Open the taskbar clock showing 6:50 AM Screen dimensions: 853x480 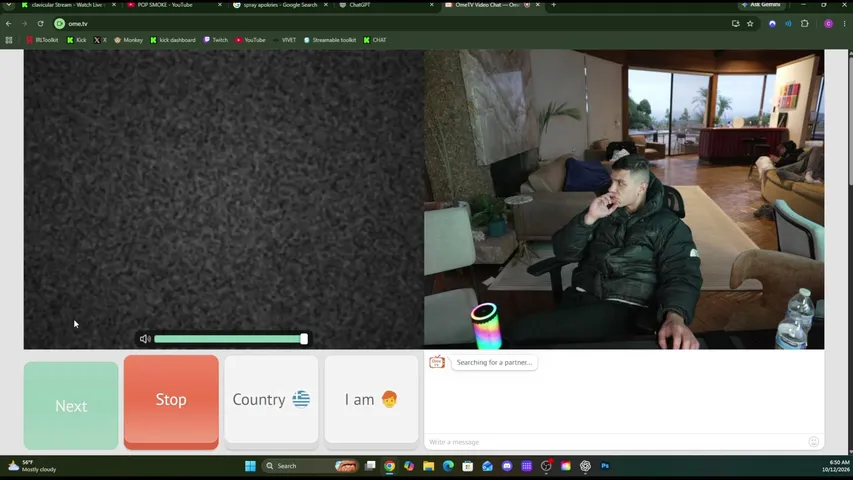tap(836, 466)
